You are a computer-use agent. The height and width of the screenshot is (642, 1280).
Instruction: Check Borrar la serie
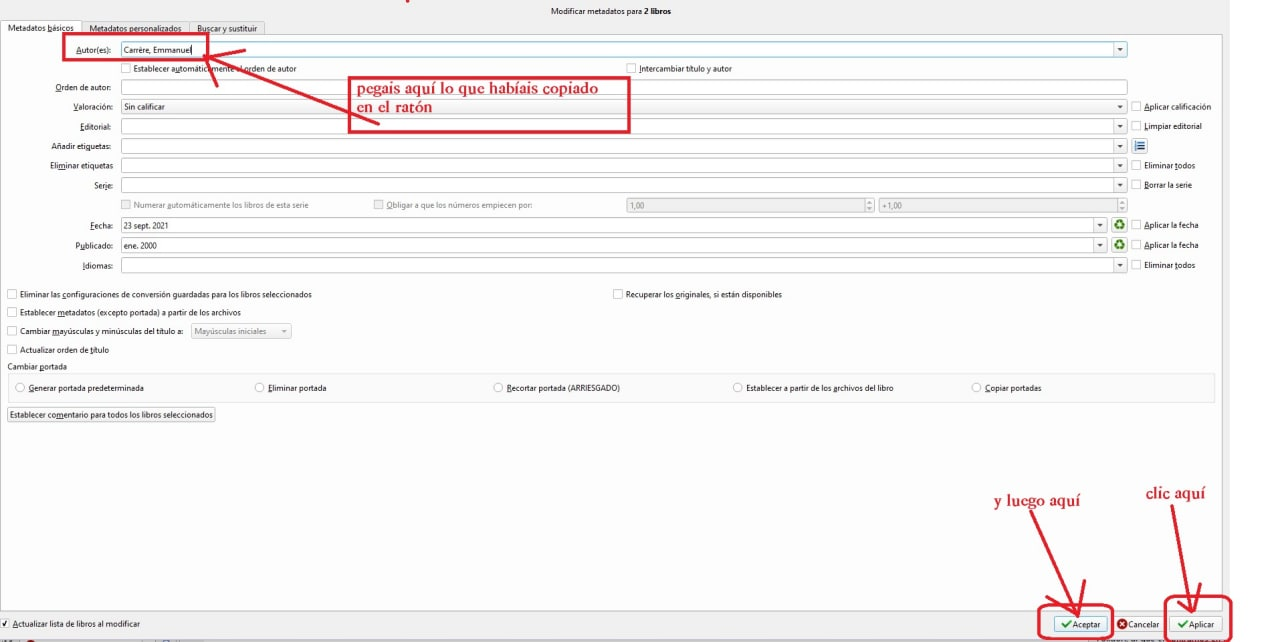[1162, 185]
